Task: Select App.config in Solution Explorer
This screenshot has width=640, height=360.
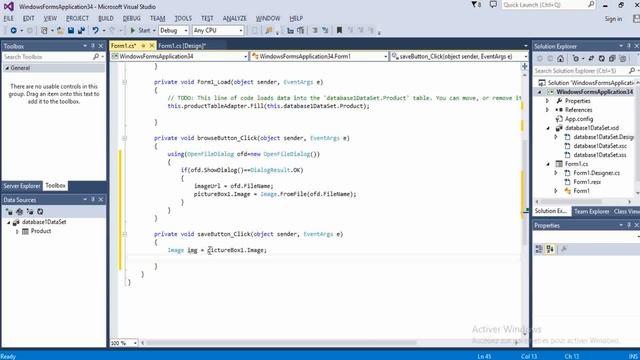Action: tap(579, 119)
